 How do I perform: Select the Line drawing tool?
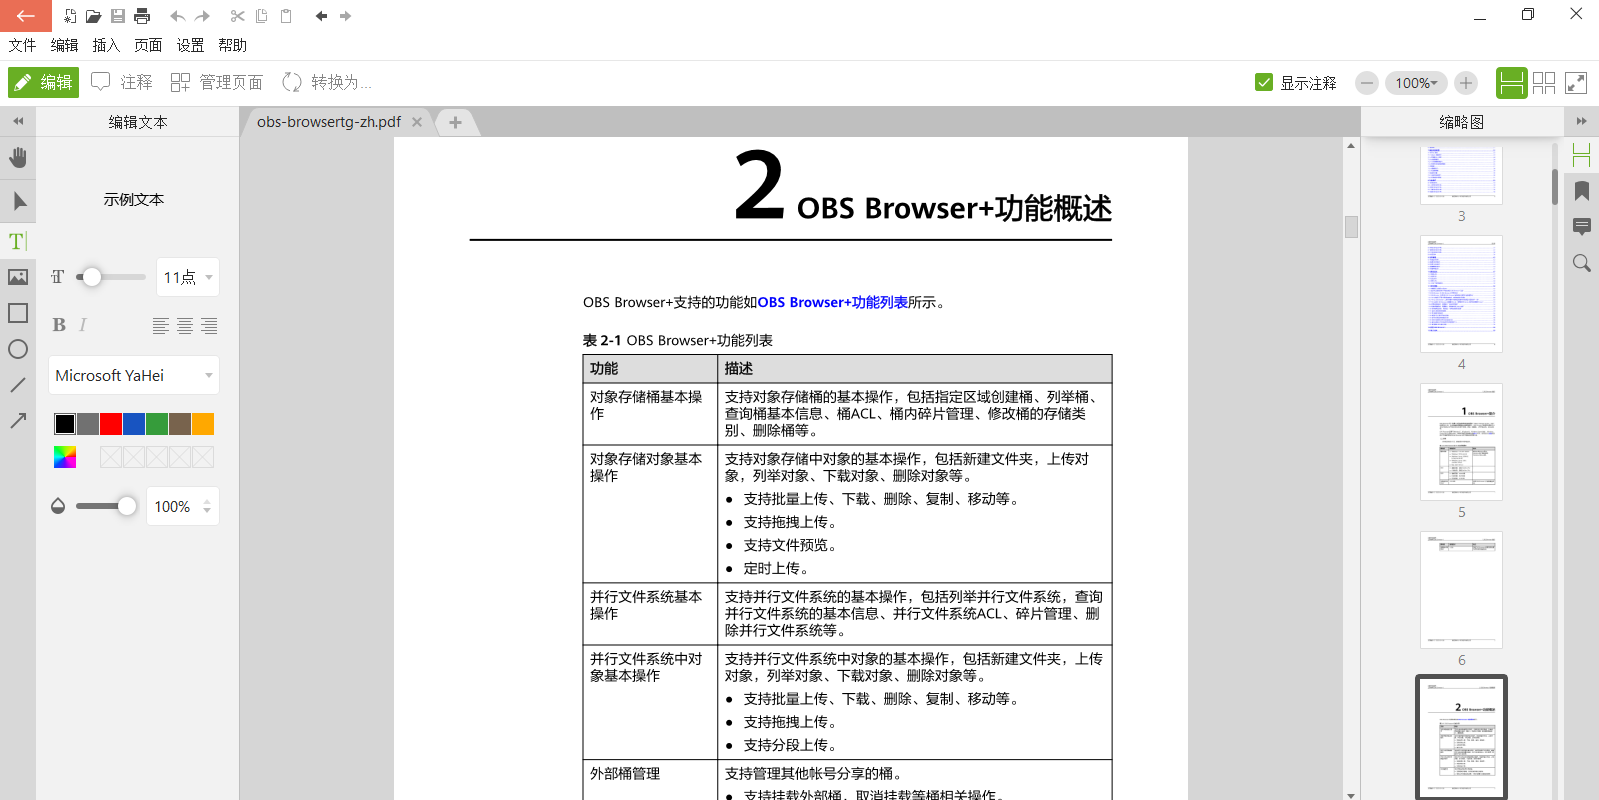(18, 385)
